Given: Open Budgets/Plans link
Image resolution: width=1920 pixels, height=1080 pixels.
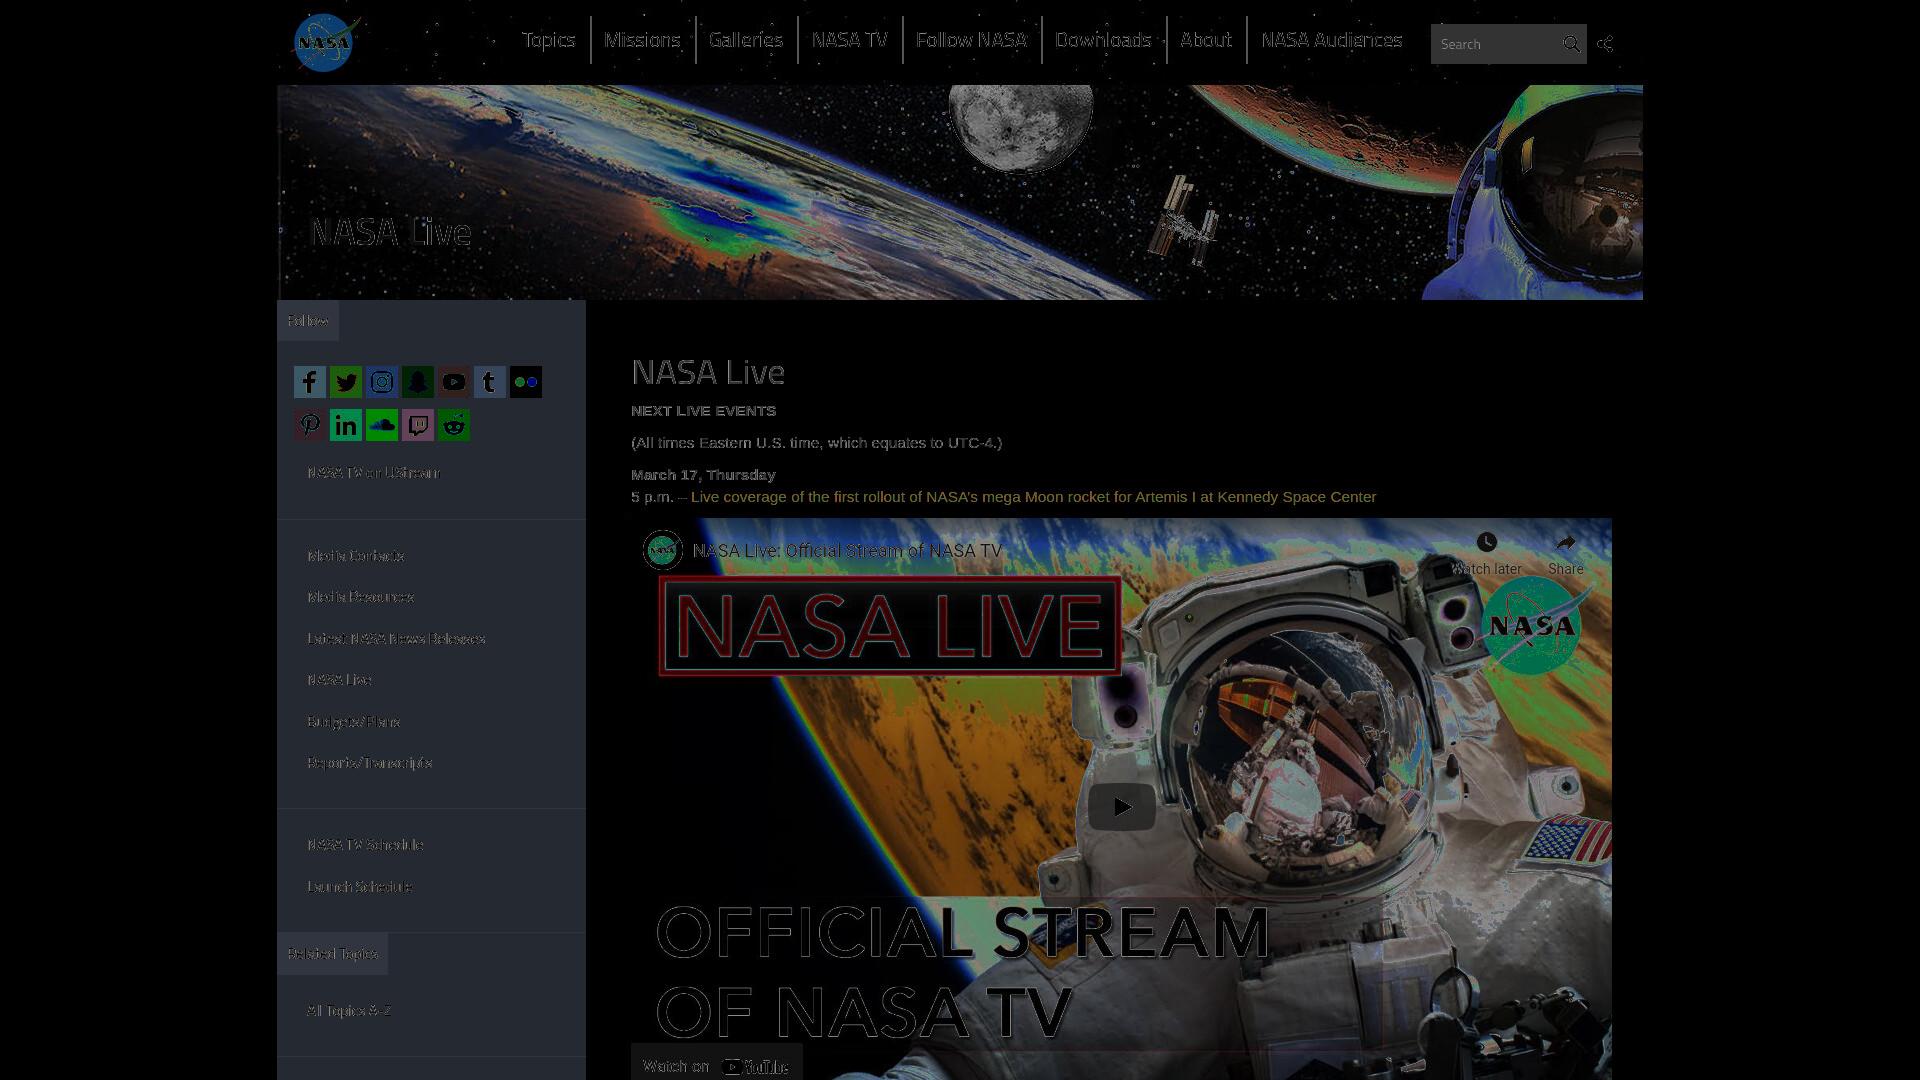Looking at the screenshot, I should tap(353, 722).
